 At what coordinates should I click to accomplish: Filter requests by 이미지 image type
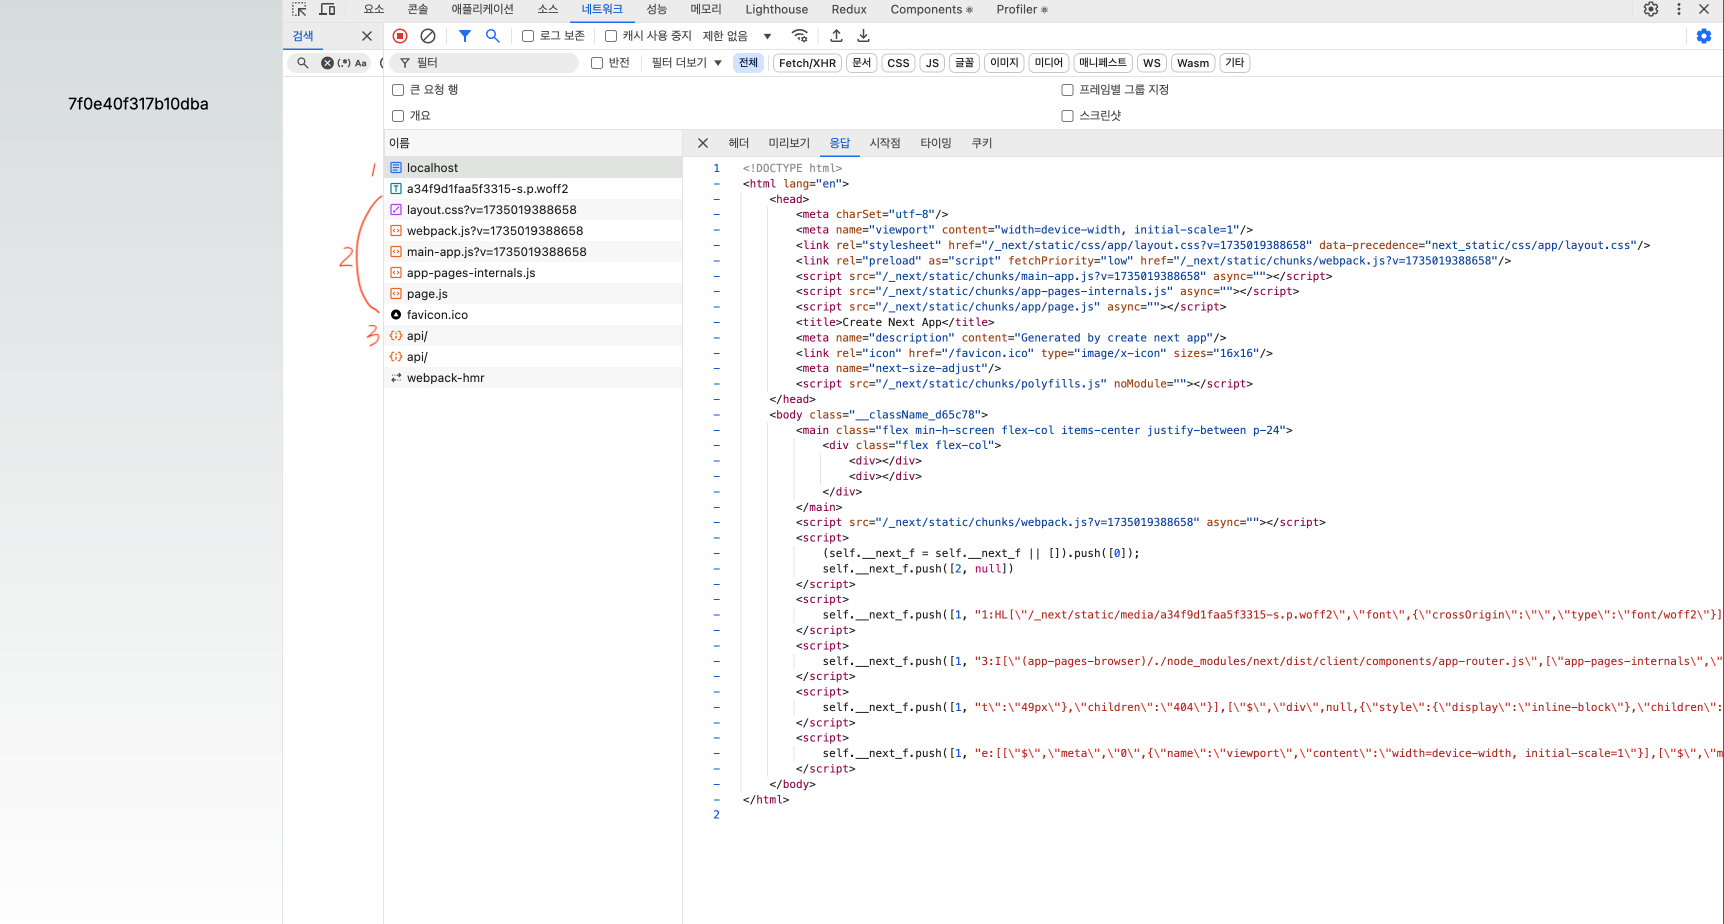coord(1004,63)
